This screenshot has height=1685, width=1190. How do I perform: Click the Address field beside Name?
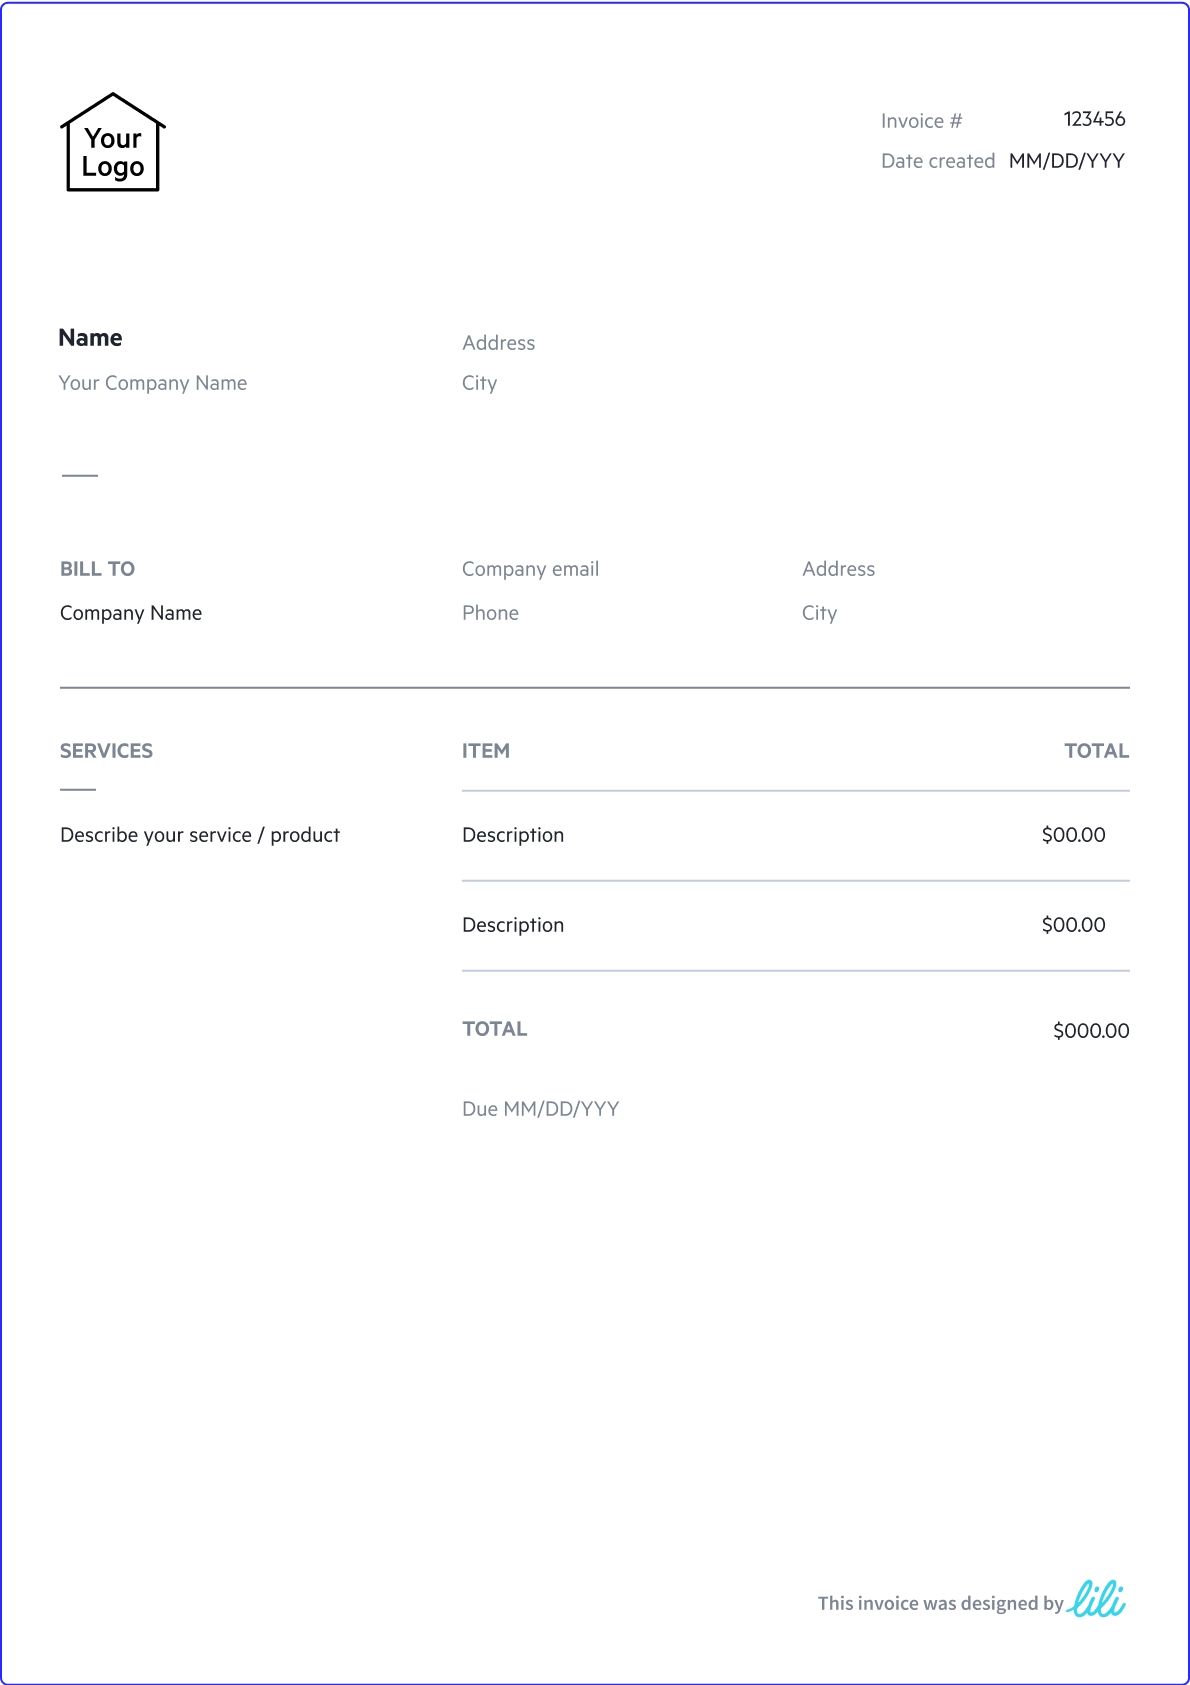tap(498, 343)
